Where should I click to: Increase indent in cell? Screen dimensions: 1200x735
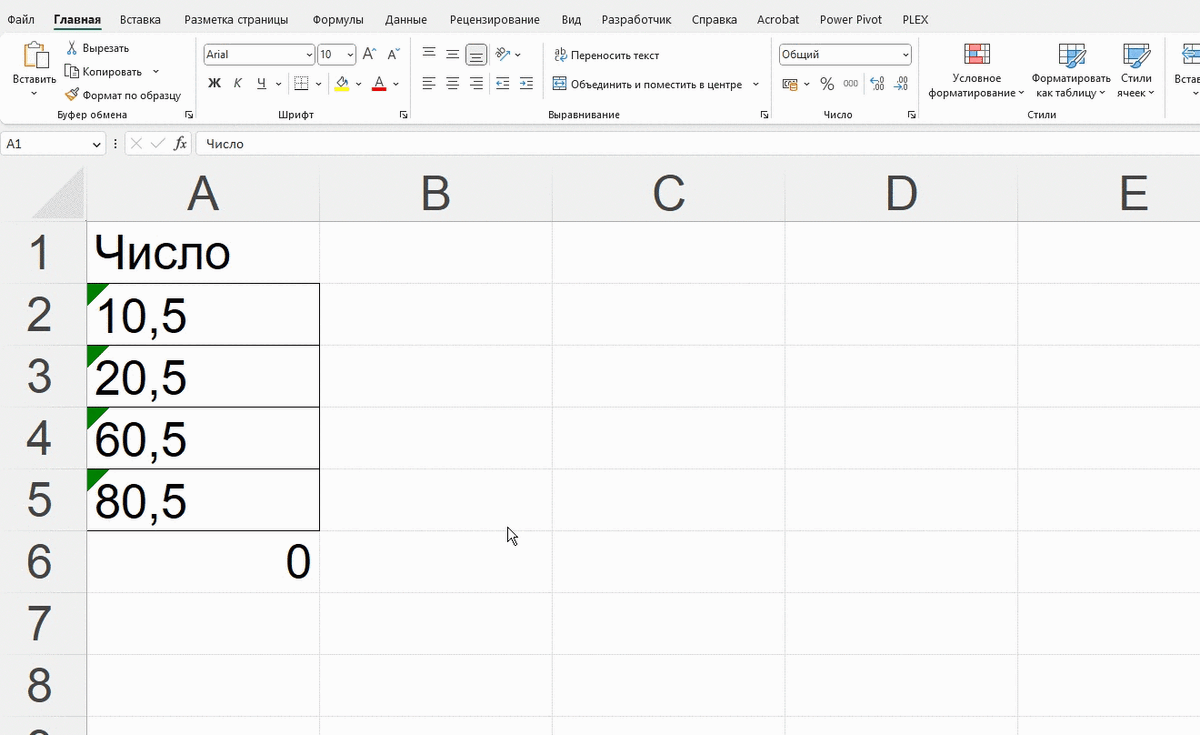tap(526, 84)
